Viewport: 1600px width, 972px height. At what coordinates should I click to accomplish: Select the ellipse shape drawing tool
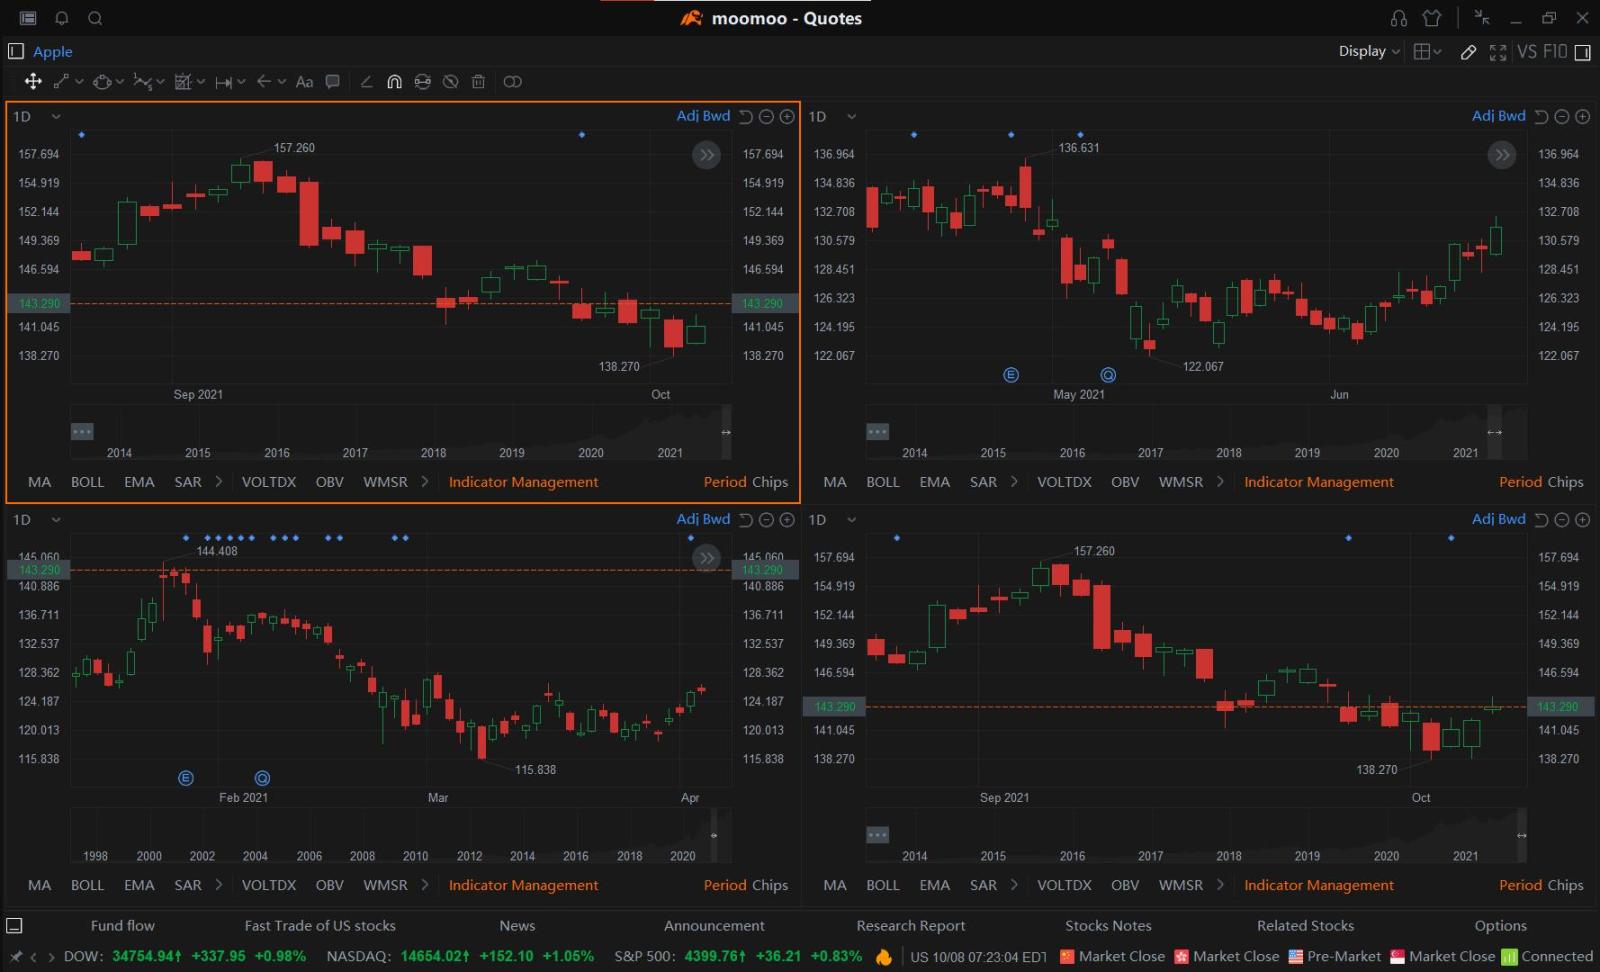102,82
